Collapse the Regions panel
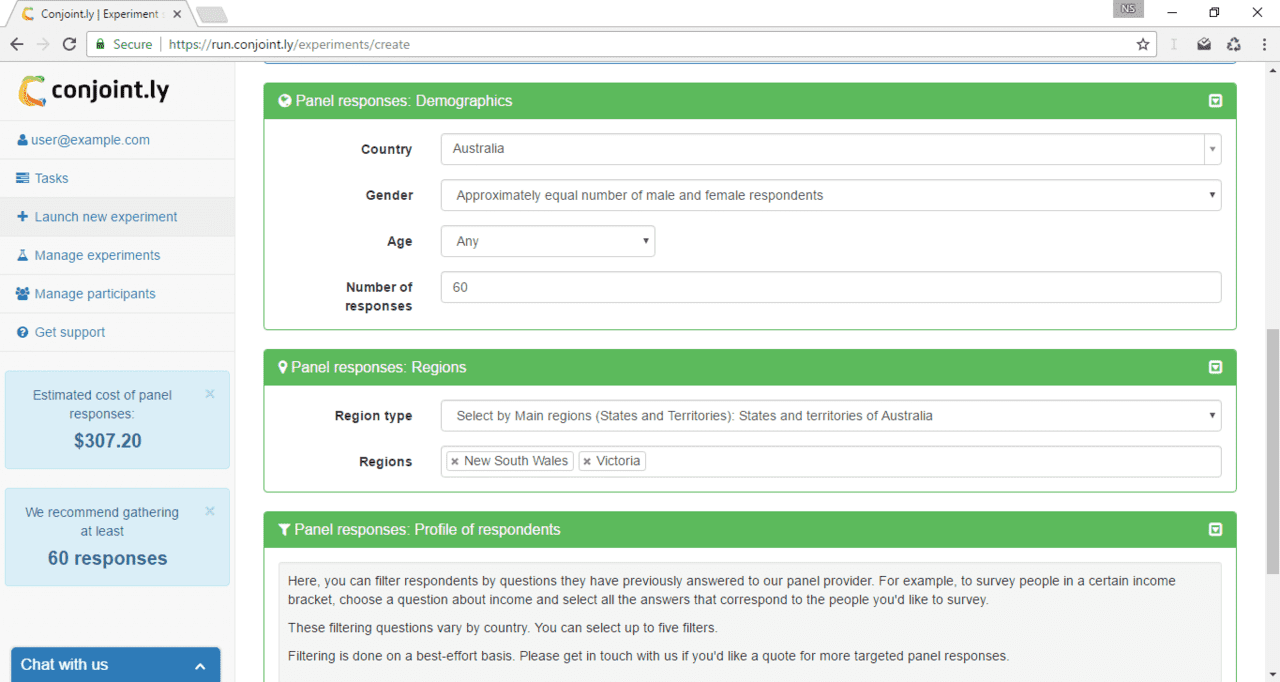1280x682 pixels. [1215, 367]
